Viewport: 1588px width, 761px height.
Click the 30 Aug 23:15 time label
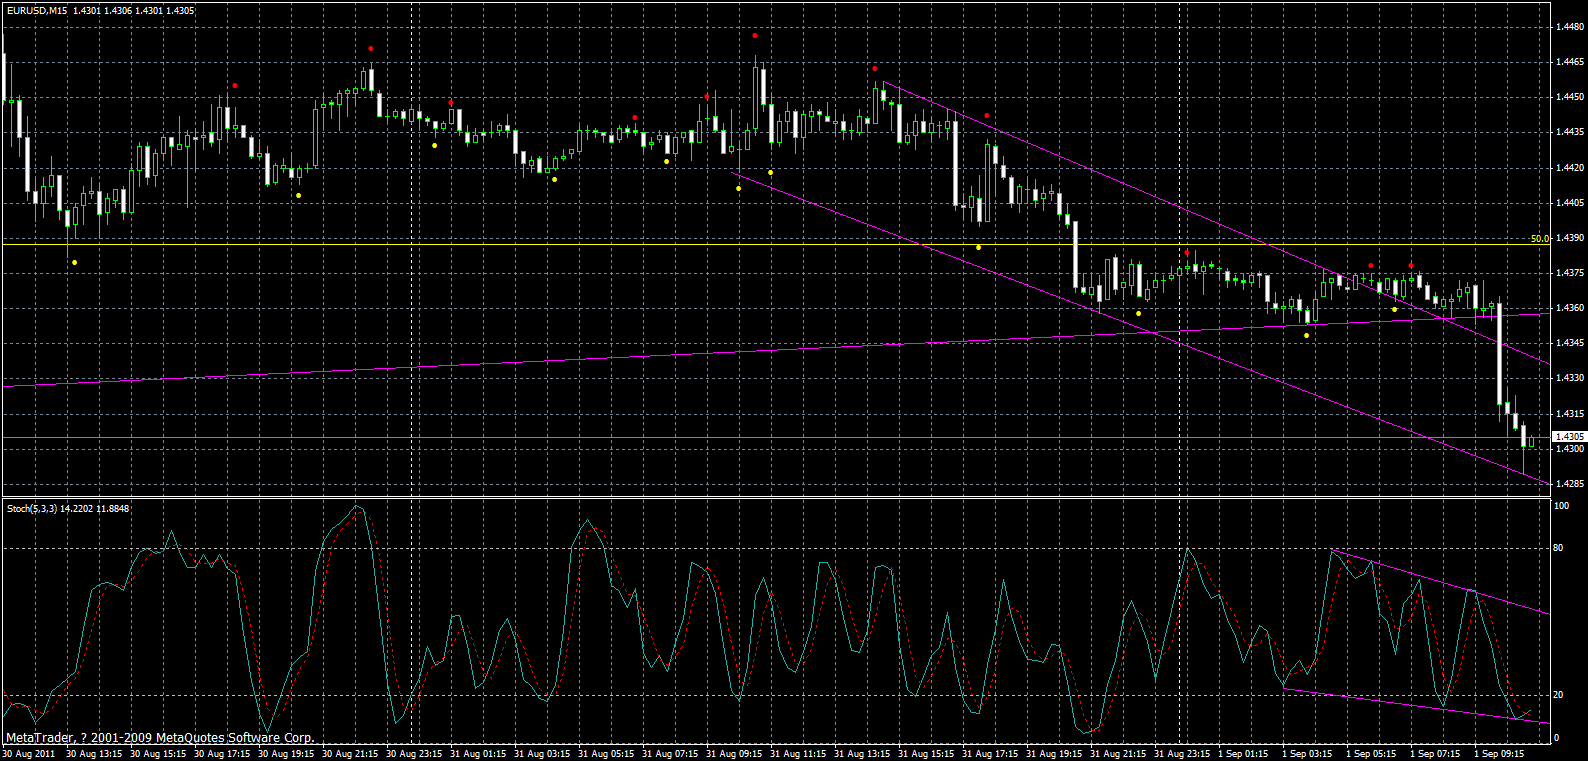pyautogui.click(x=414, y=754)
